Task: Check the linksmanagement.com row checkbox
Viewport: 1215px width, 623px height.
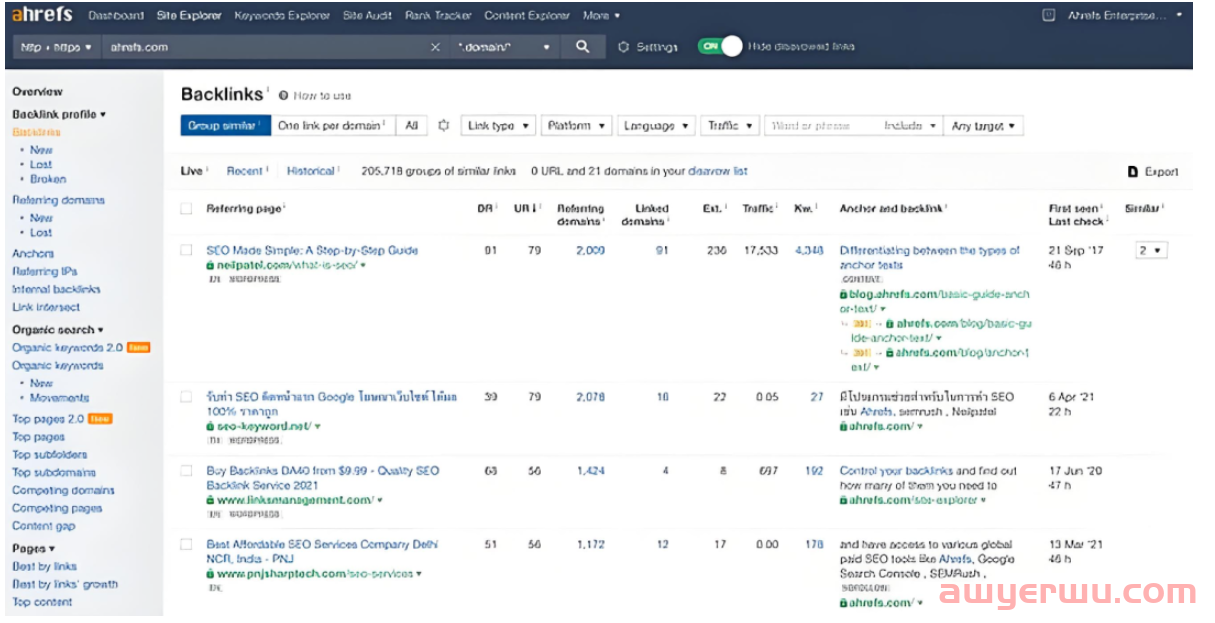Action: coord(186,470)
